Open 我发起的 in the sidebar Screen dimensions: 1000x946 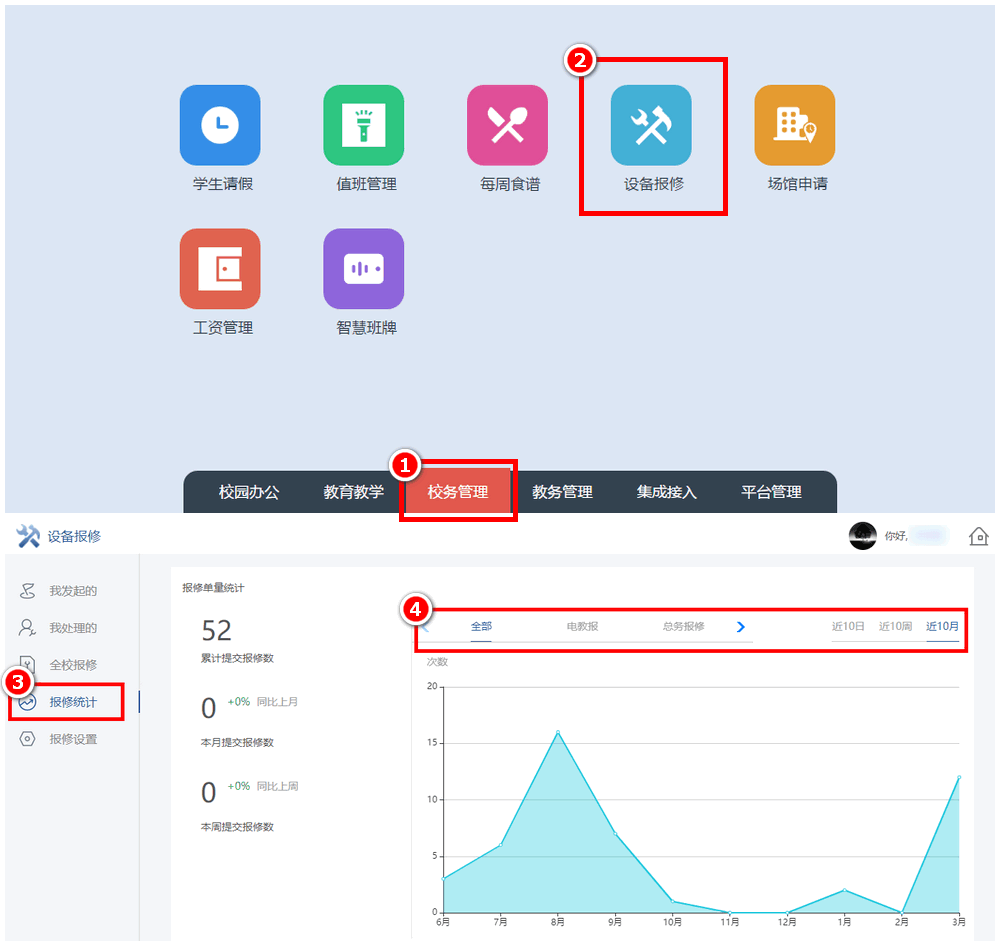click(73, 591)
